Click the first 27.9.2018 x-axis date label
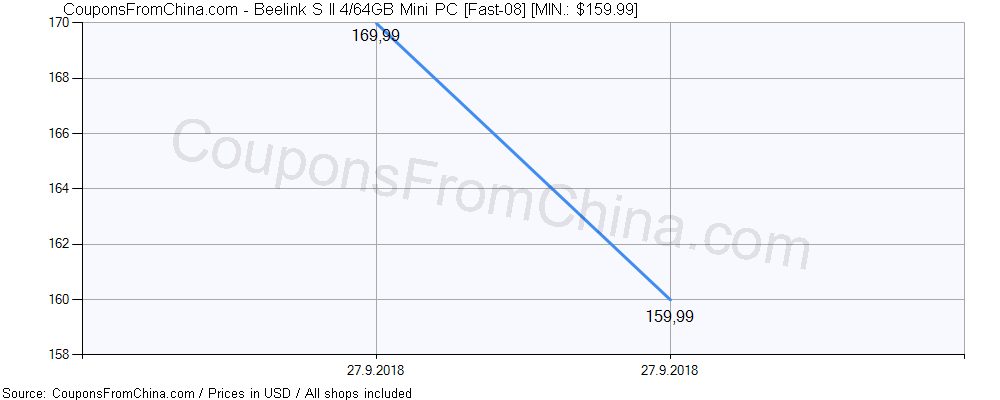The height and width of the screenshot is (400, 1000). [376, 370]
